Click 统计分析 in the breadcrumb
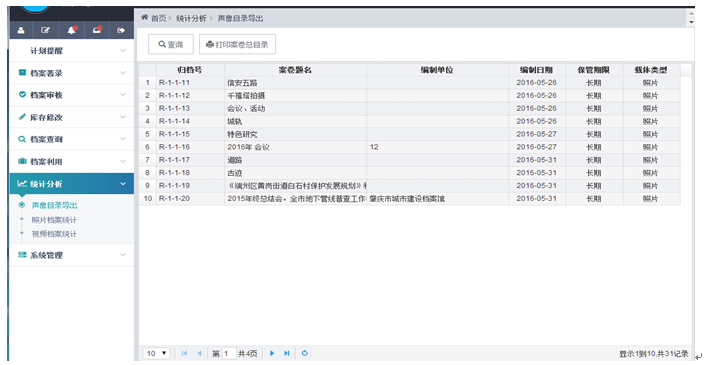 pyautogui.click(x=191, y=18)
